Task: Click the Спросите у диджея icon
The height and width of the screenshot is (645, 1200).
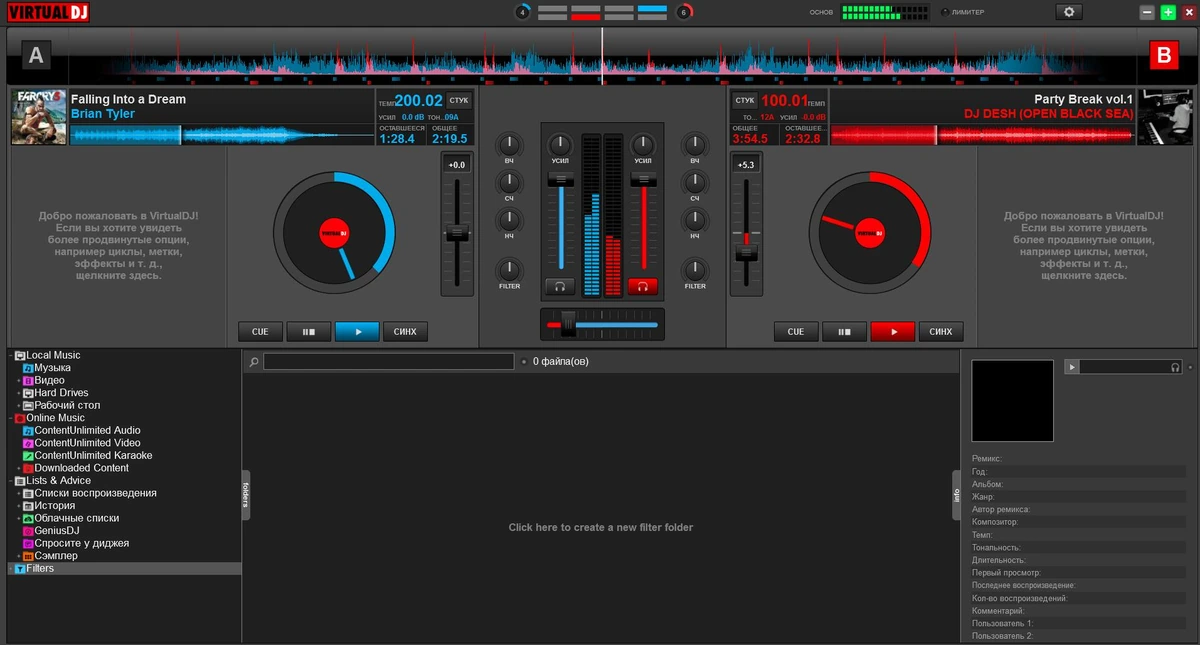Action: coord(28,544)
